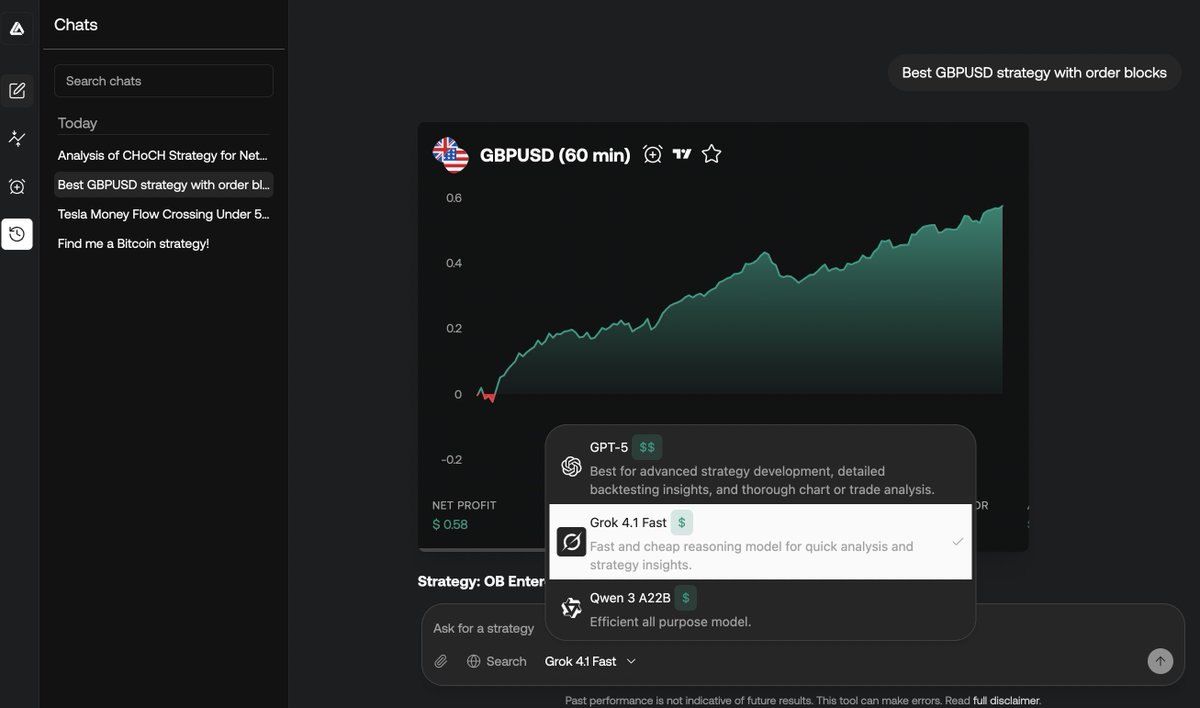Add an alert for the GBPUSD chart
Image resolution: width=1200 pixels, height=708 pixels.
tap(653, 154)
